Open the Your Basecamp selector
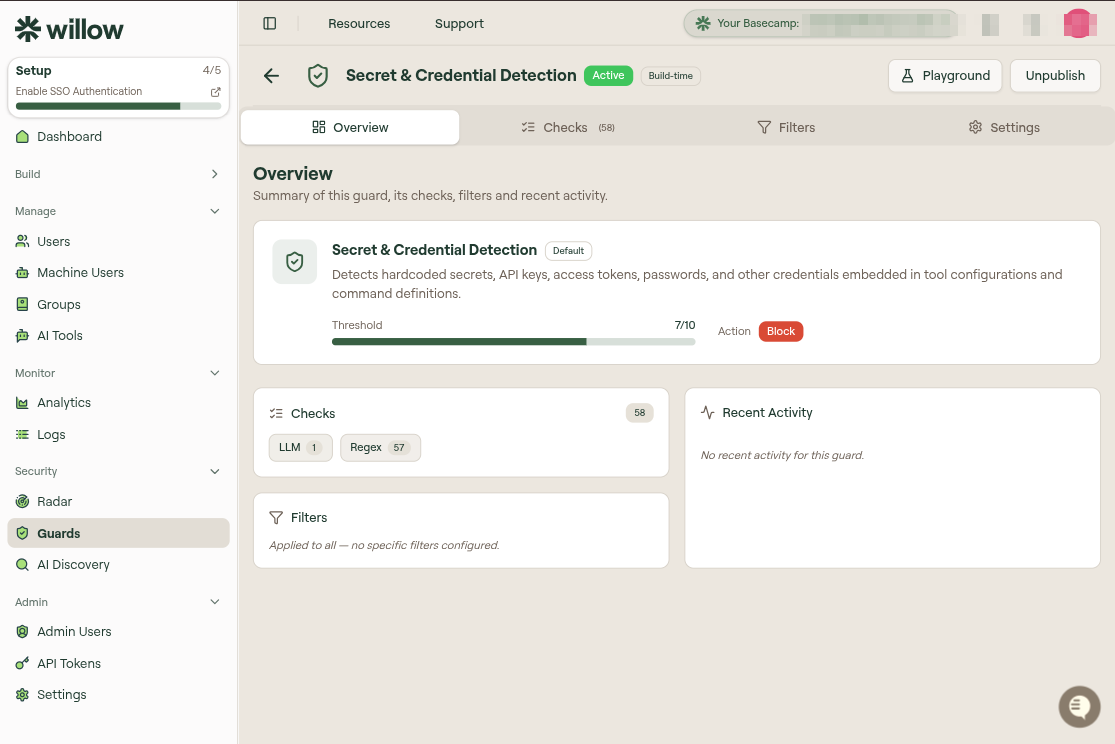Screen dimensions: 1115x744 [821, 23]
